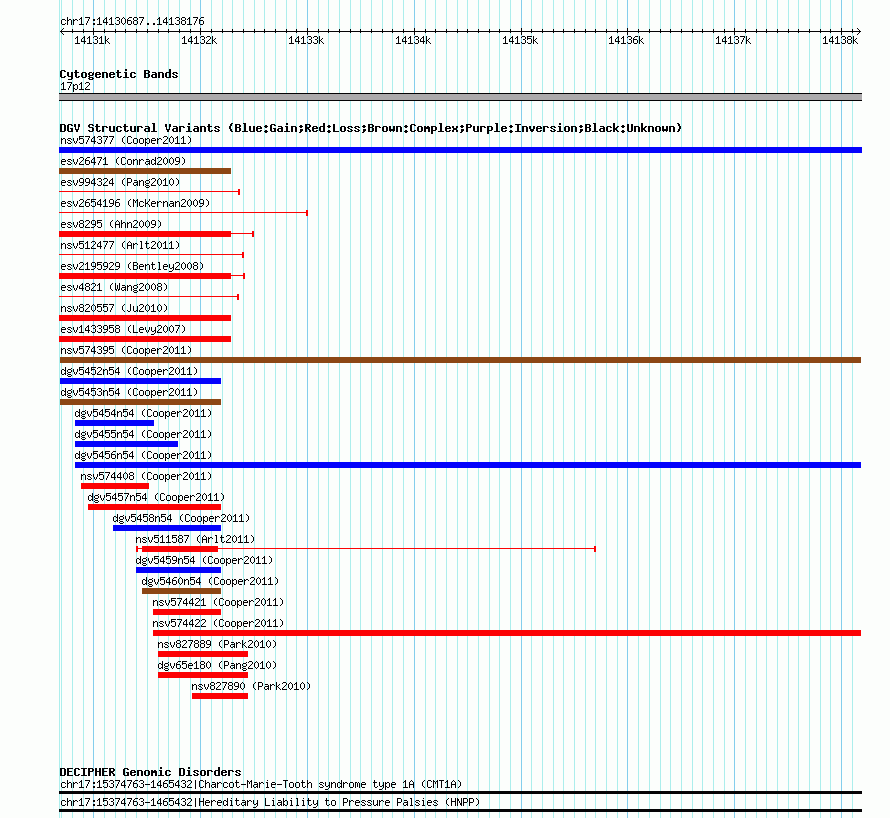Select the blue nsv574377 gain bar

tap(460, 150)
